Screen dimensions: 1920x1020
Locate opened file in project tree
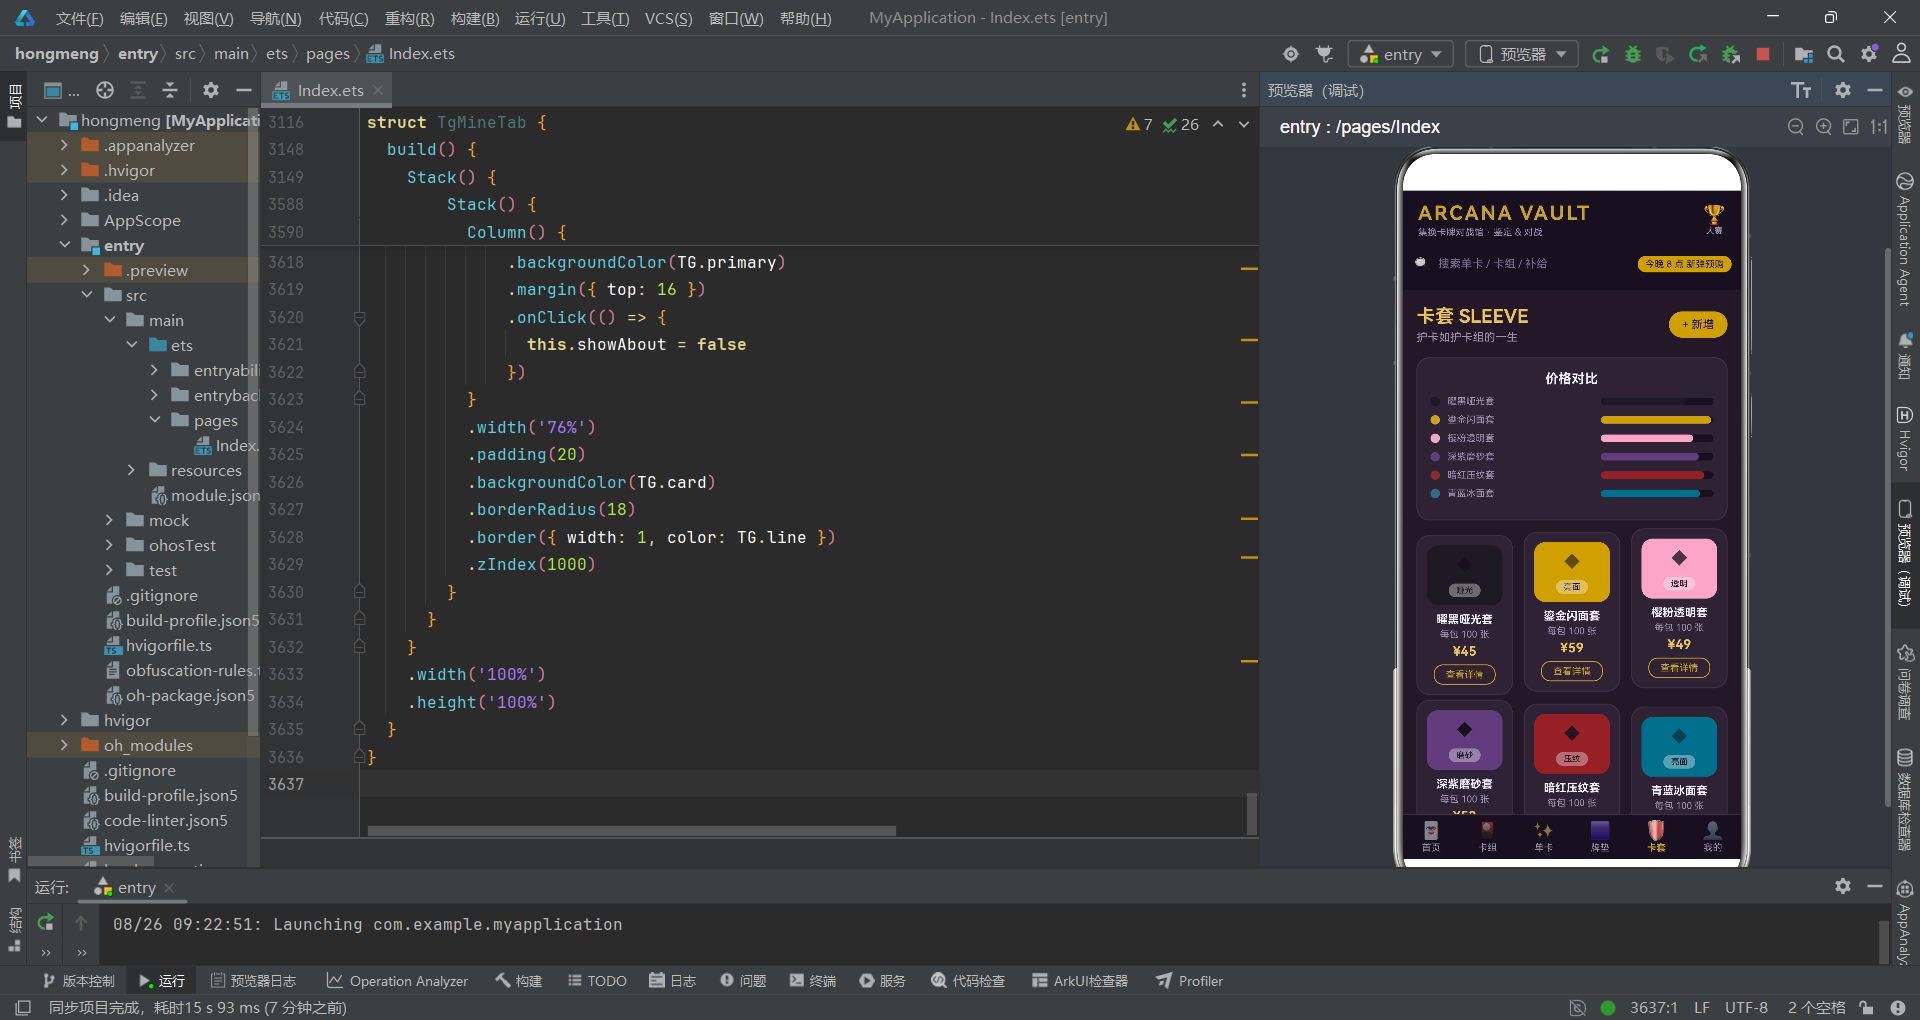[105, 90]
